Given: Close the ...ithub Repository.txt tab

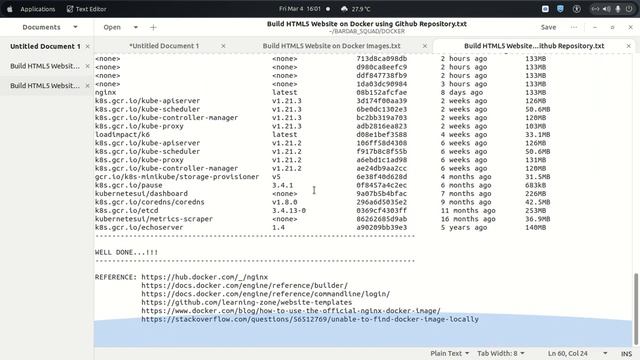Looking at the screenshot, I should (x=629, y=46).
